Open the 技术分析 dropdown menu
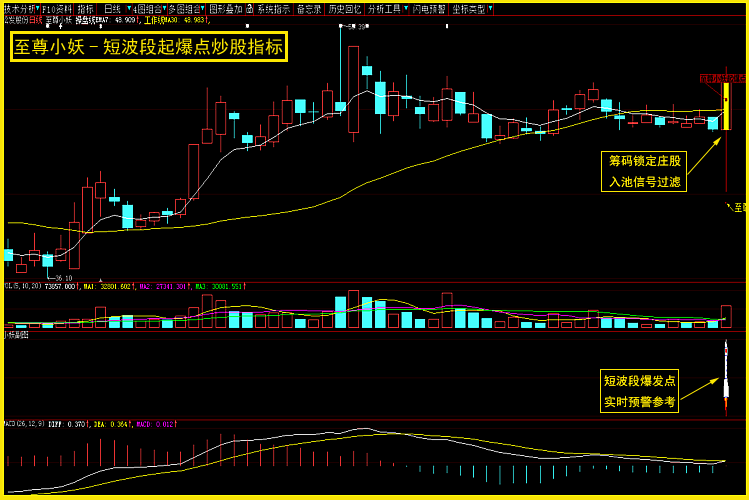Screen dimensions: 749x500 click(x=20, y=8)
